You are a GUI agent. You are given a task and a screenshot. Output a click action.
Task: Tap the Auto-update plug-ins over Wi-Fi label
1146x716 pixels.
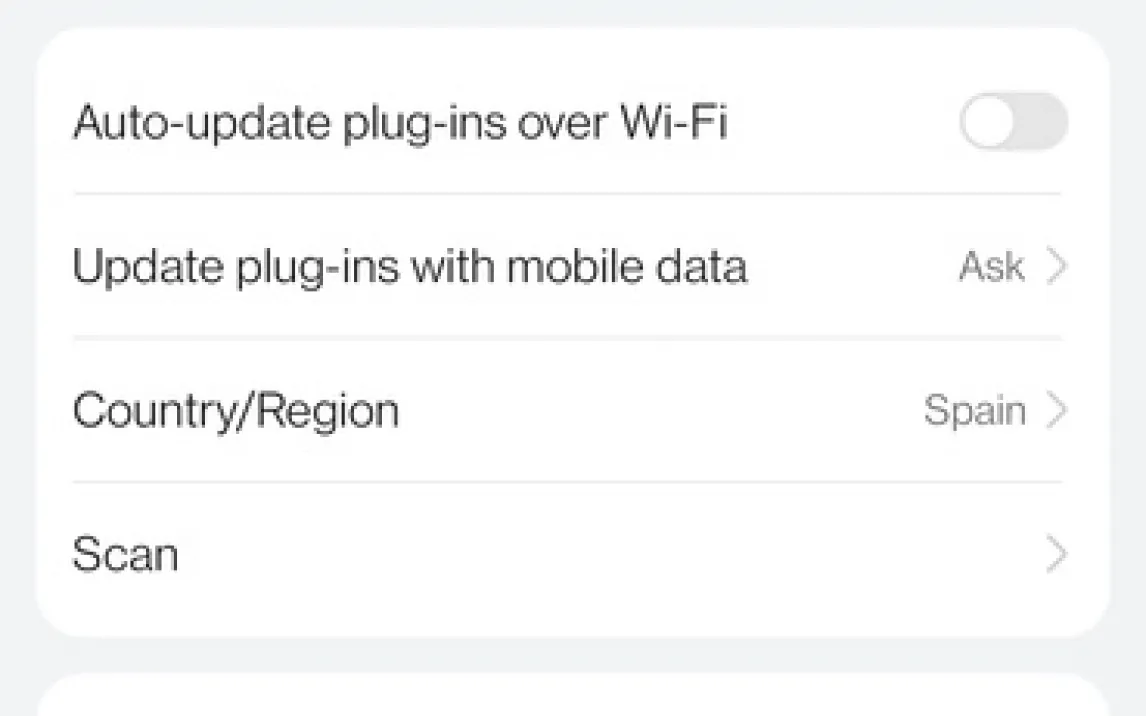pyautogui.click(x=400, y=123)
